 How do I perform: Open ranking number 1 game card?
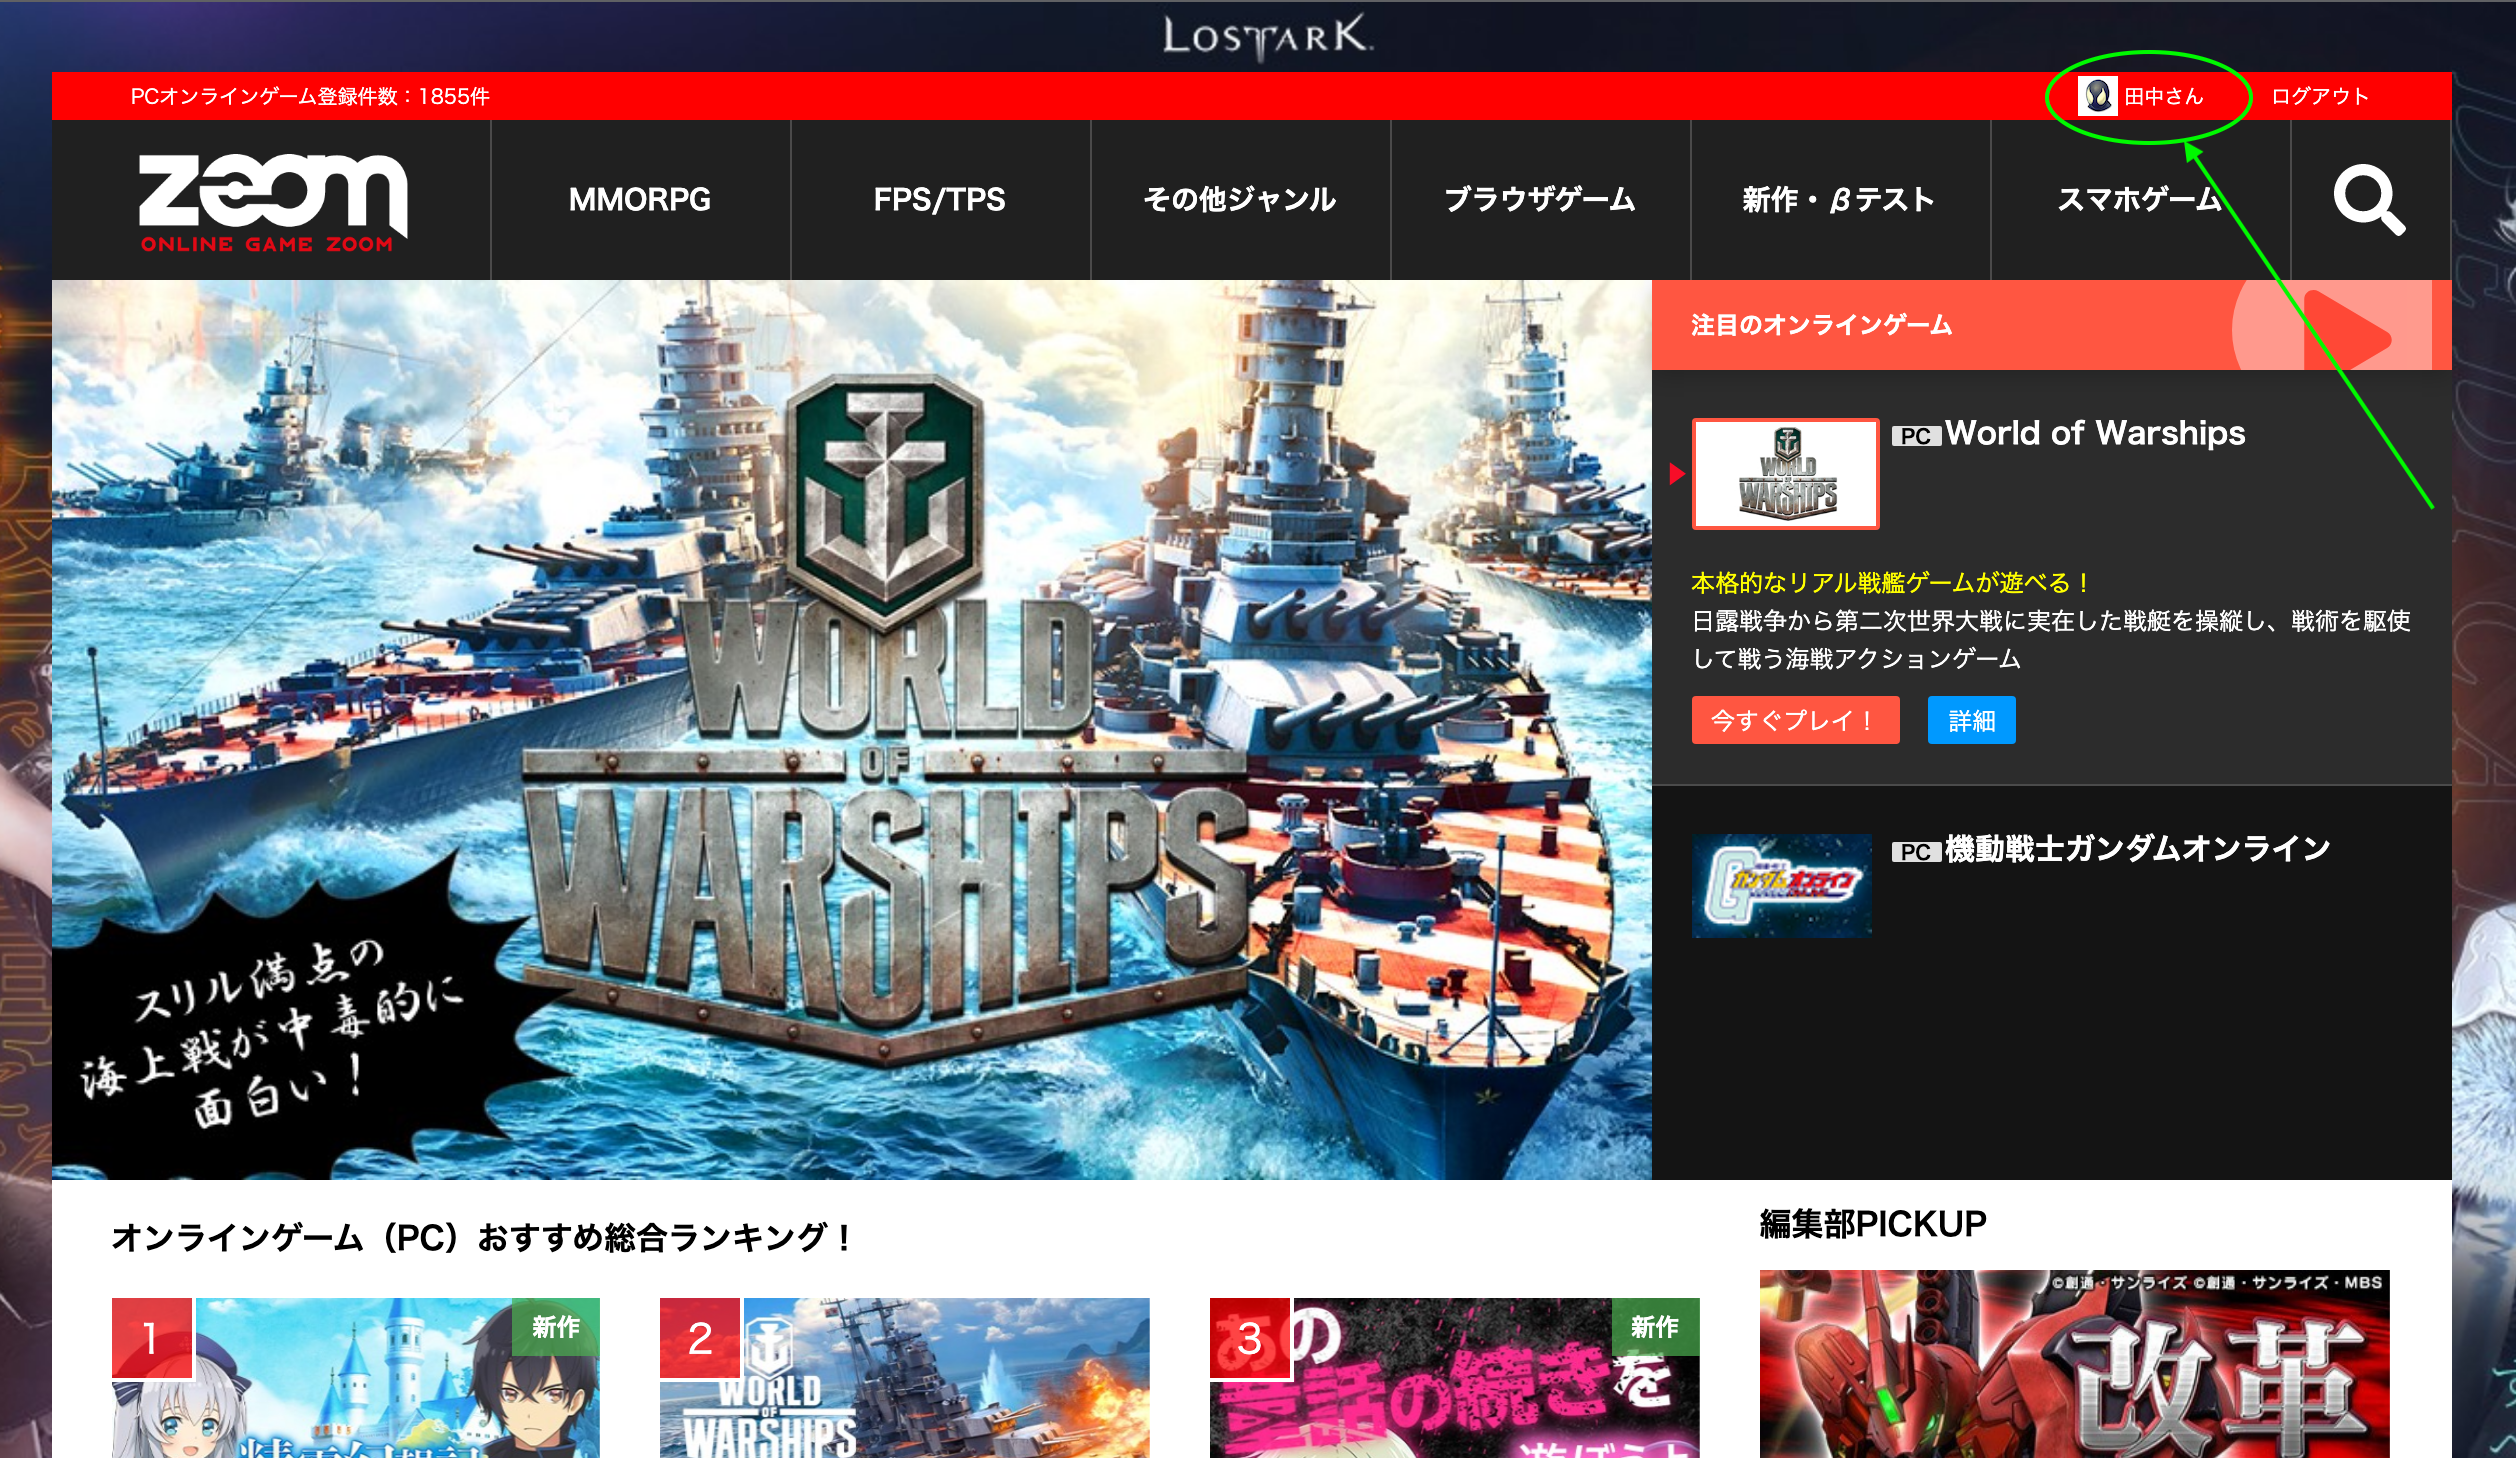tap(356, 1378)
